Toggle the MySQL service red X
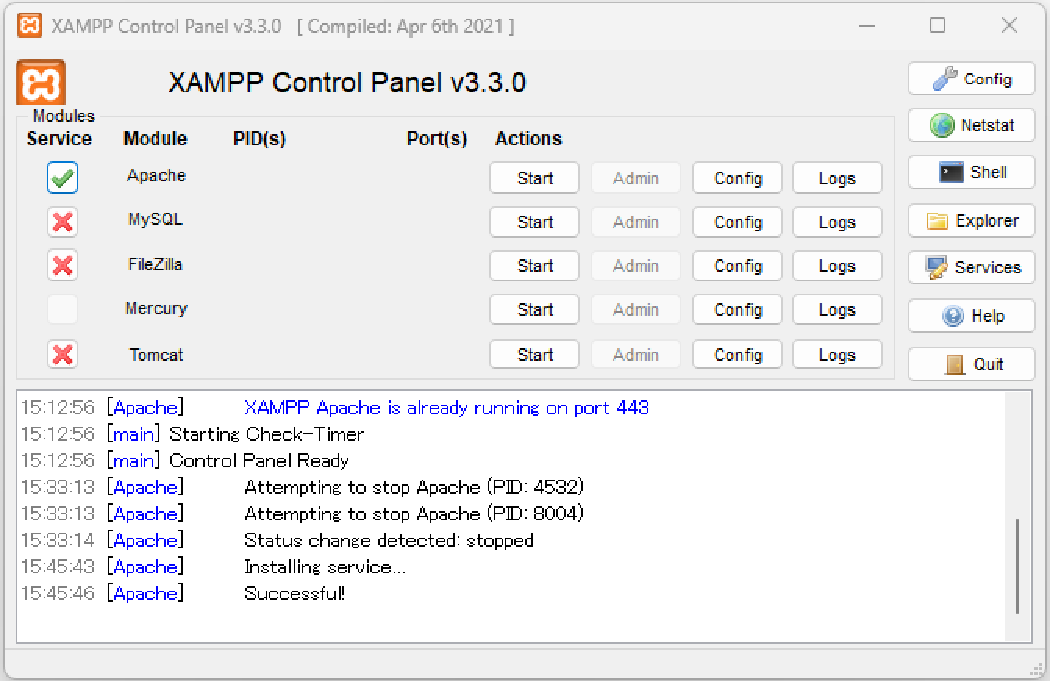Image resolution: width=1051 pixels, height=682 pixels. click(62, 222)
